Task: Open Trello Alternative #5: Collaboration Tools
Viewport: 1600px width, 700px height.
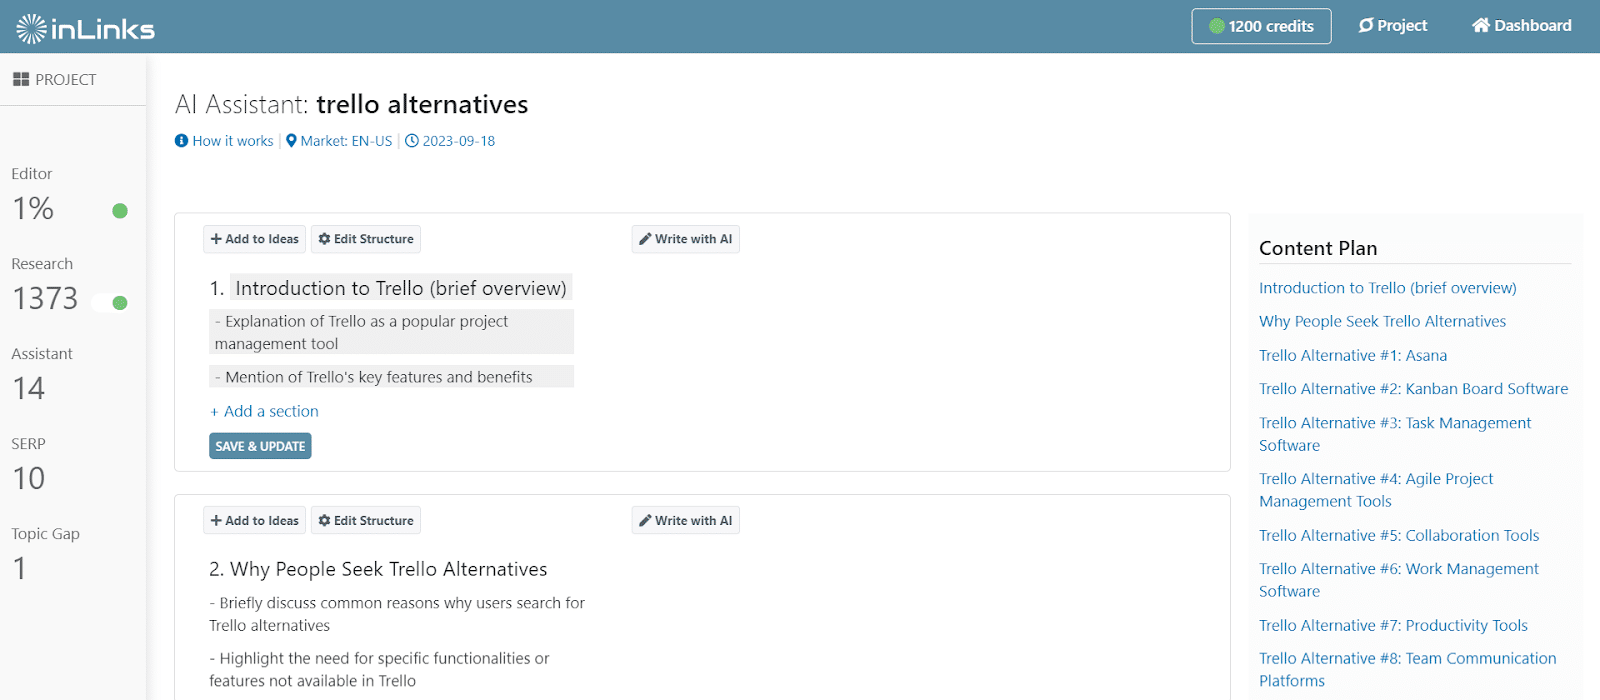Action: click(1399, 535)
